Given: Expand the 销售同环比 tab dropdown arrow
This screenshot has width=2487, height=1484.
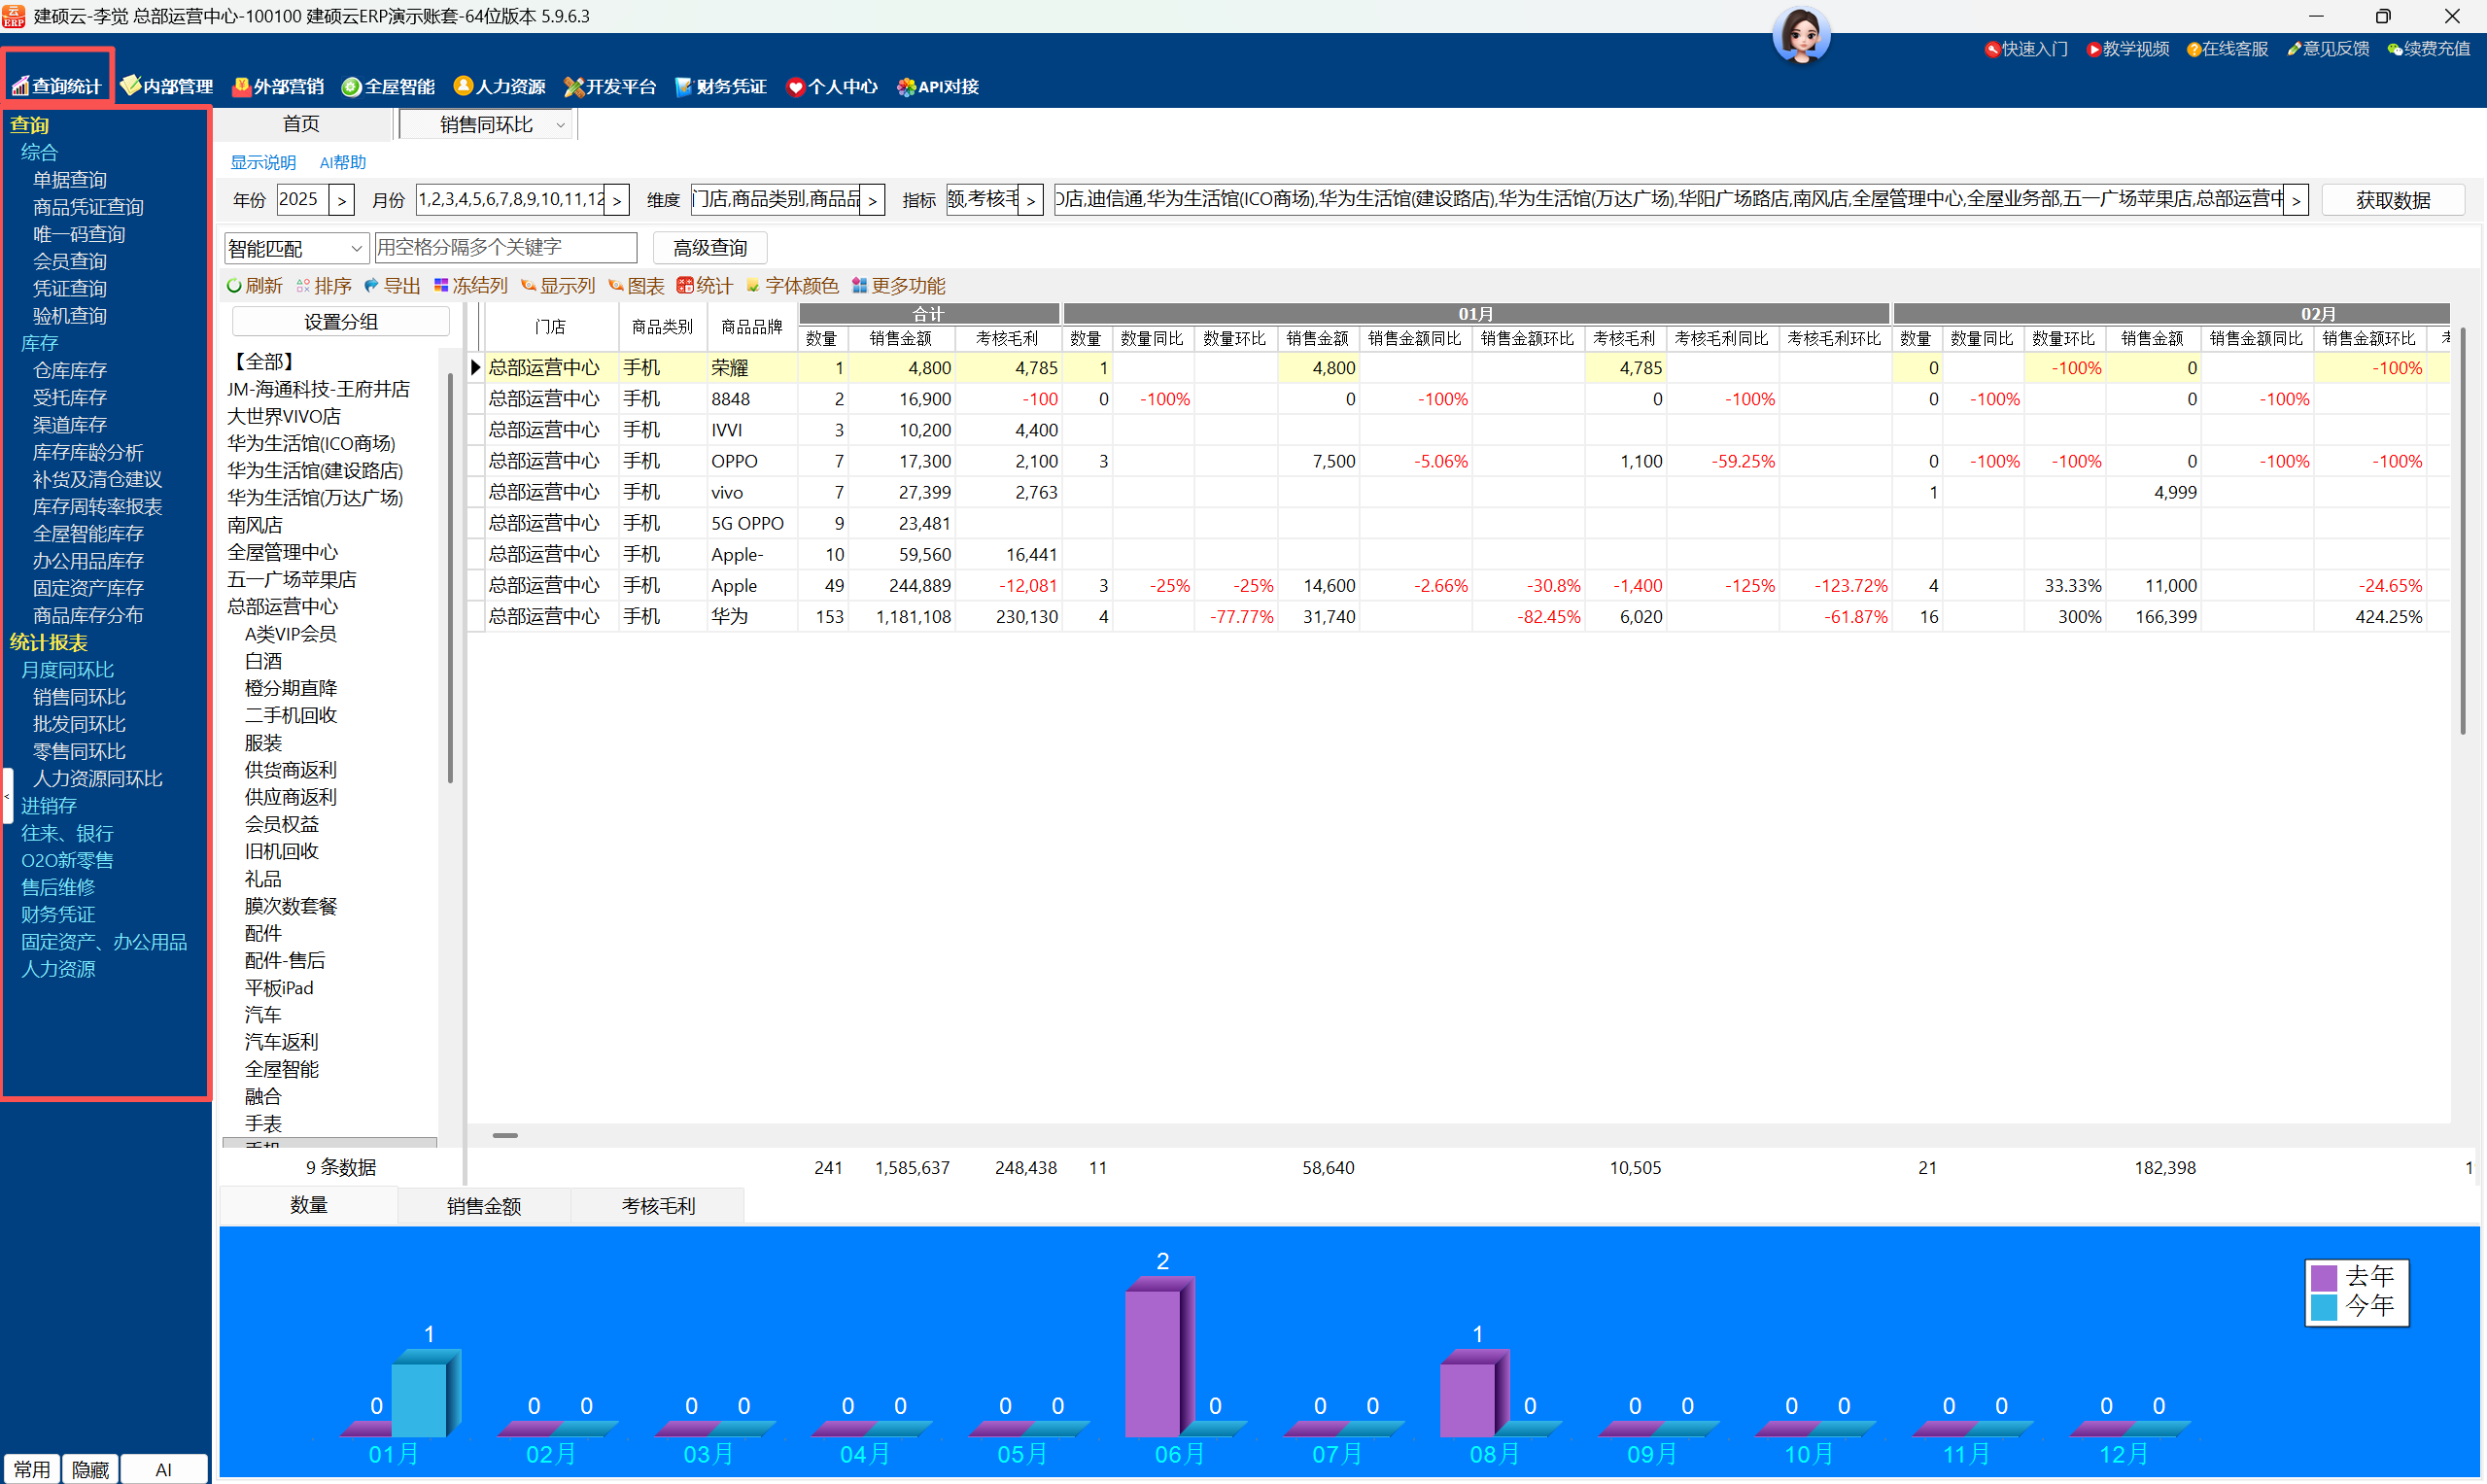Looking at the screenshot, I should pyautogui.click(x=561, y=125).
